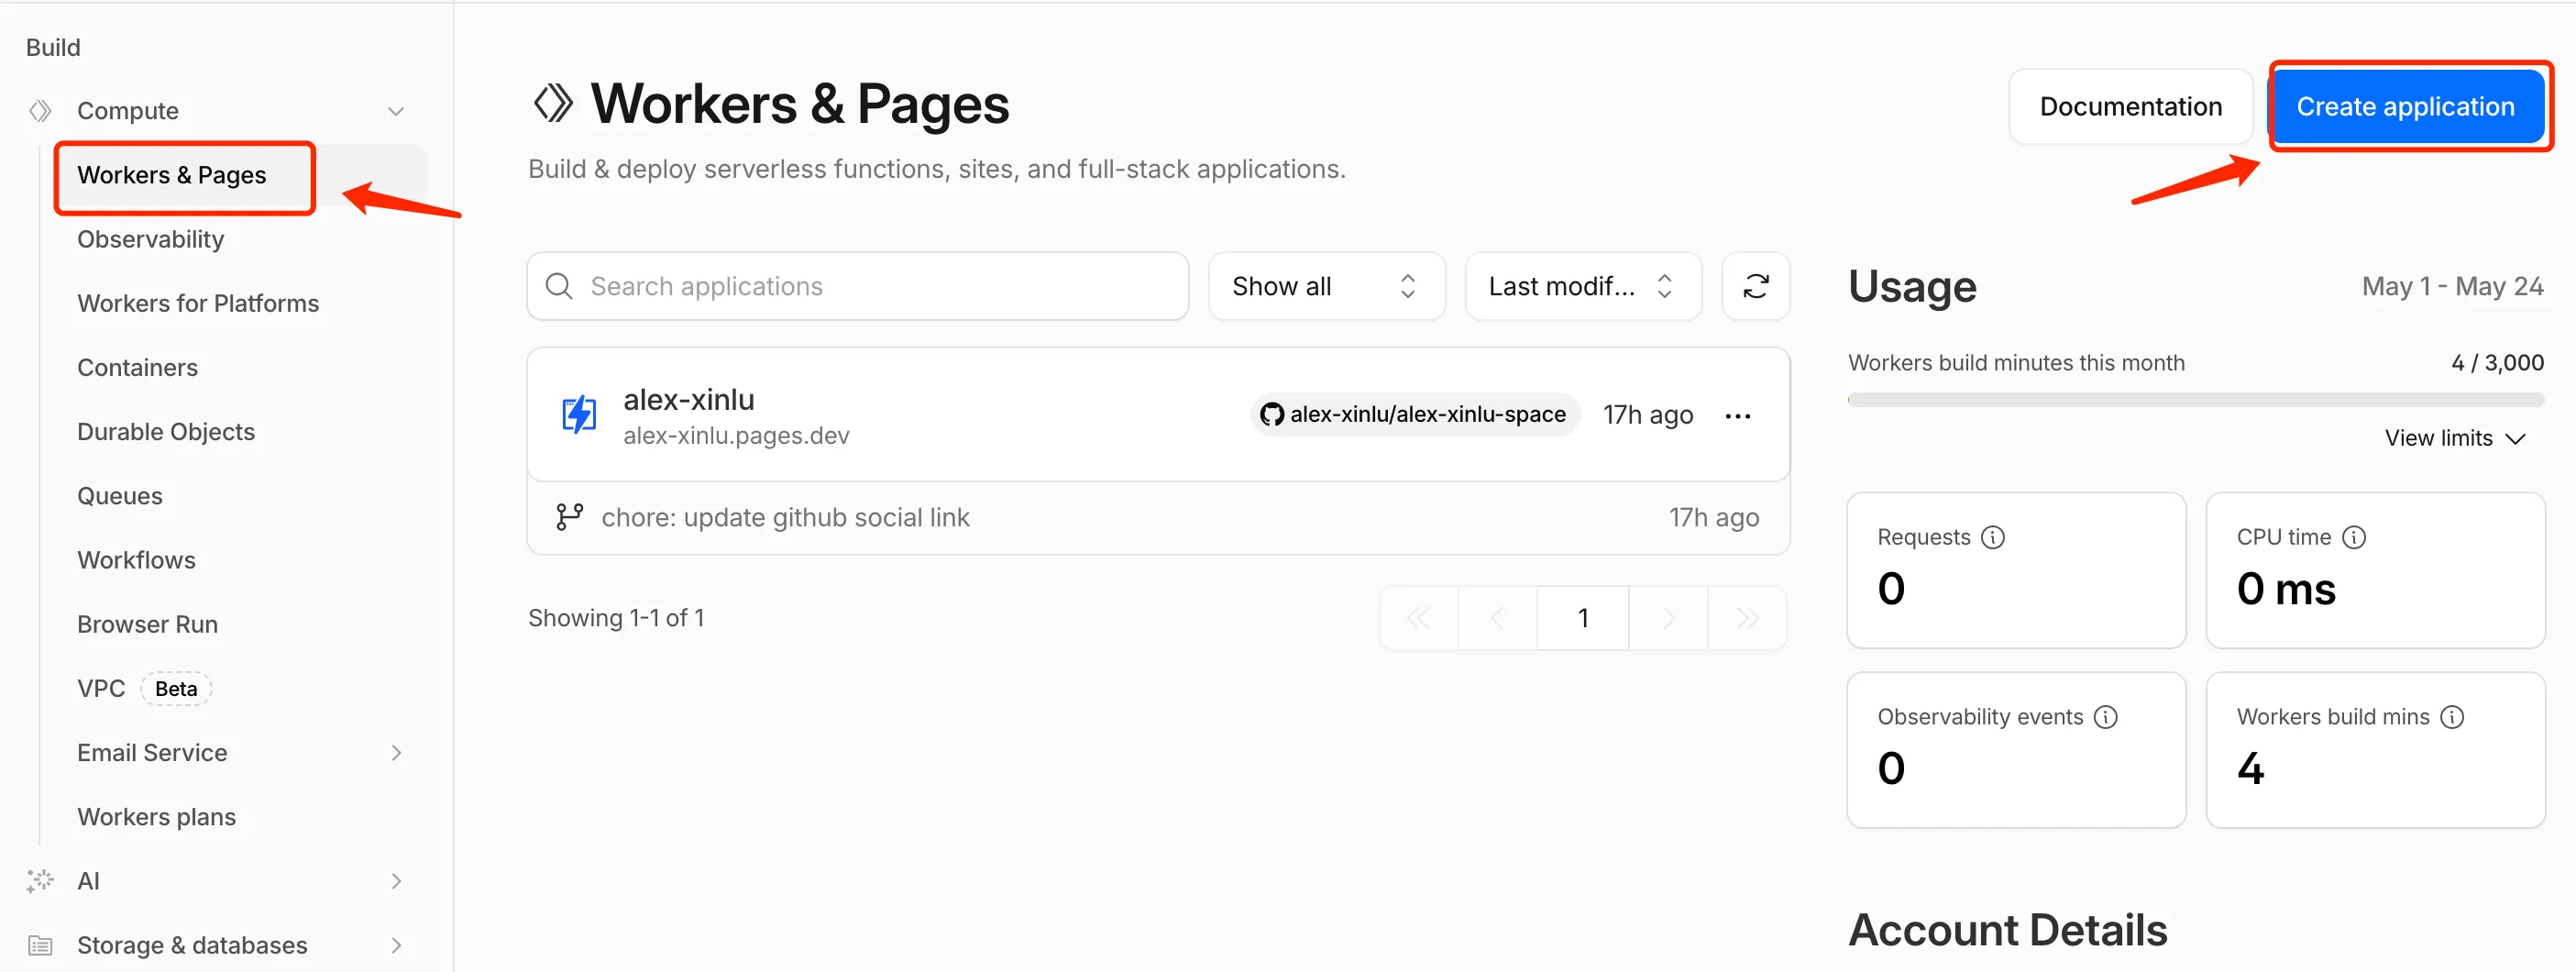
Task: Click the 17h ago timestamp on alex-xinlu row
Action: pos(1647,415)
